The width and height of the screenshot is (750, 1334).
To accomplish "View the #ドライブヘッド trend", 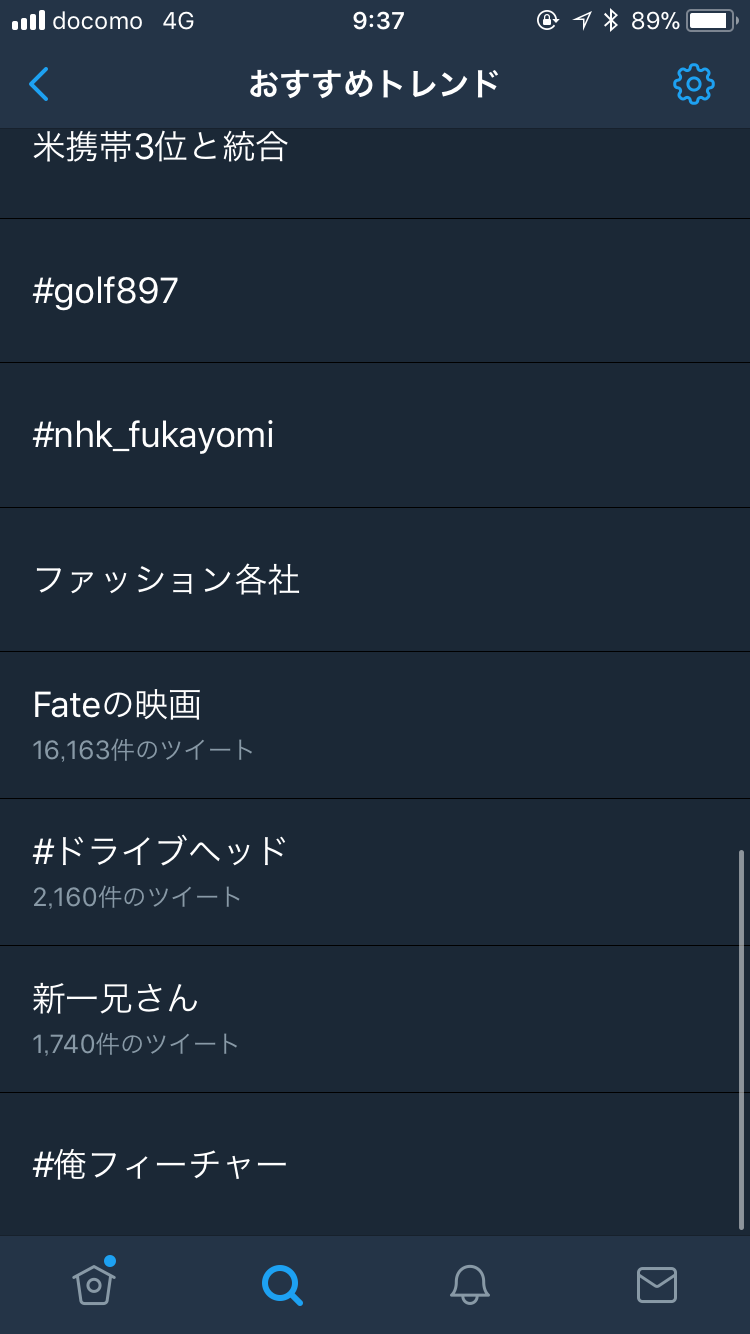I will 160,851.
